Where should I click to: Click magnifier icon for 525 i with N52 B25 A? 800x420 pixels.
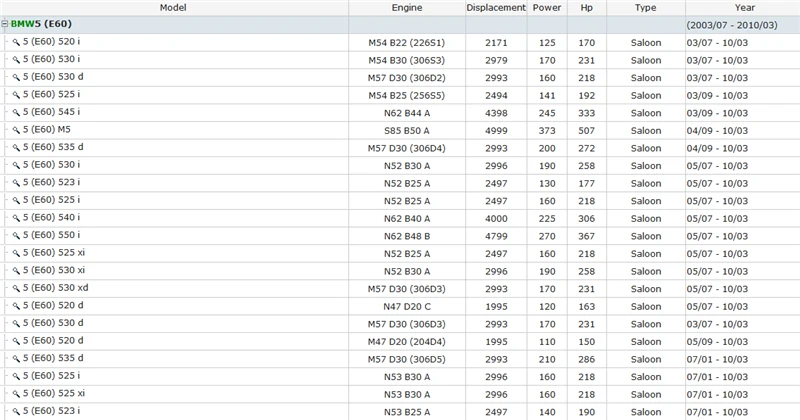coord(16,201)
